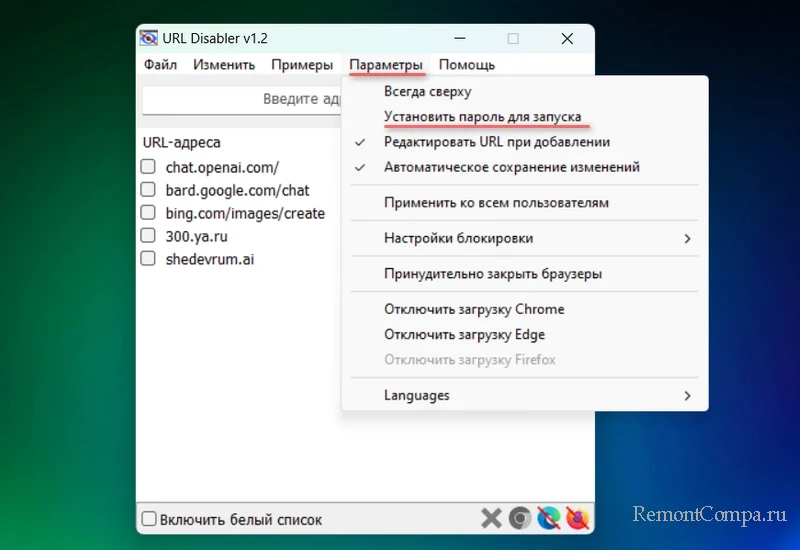The image size is (800, 550).
Task: Click Отключить загрузку Chrome
Action: click(x=474, y=309)
